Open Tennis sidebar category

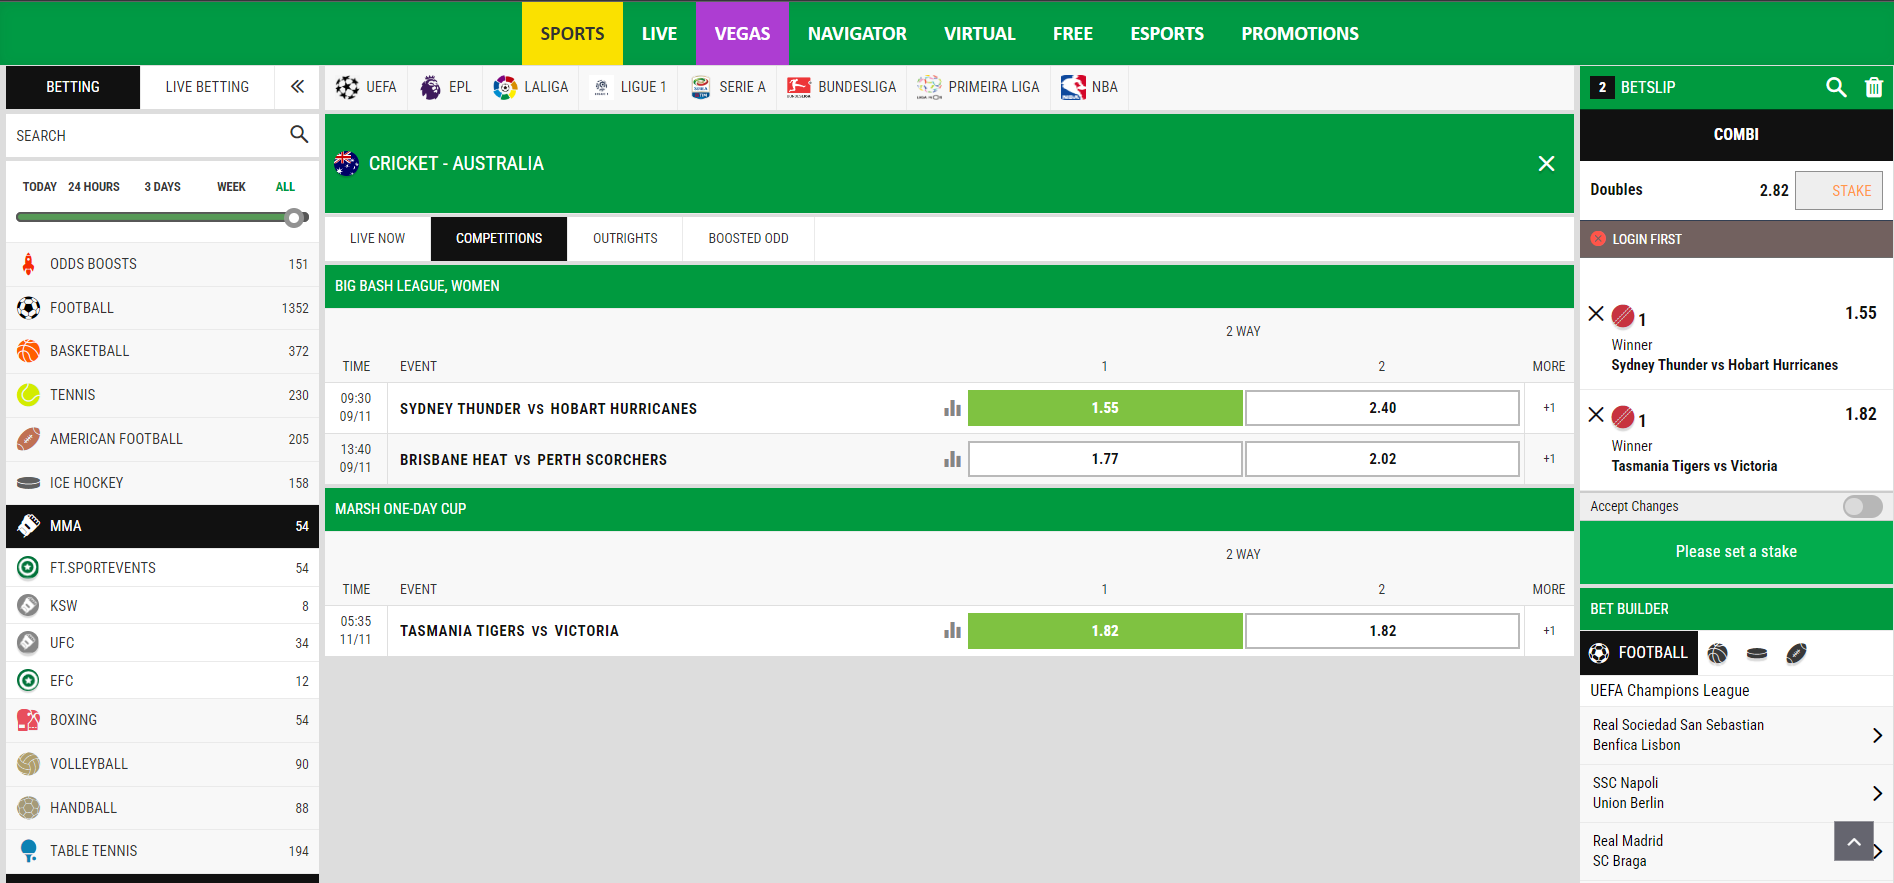tap(163, 395)
